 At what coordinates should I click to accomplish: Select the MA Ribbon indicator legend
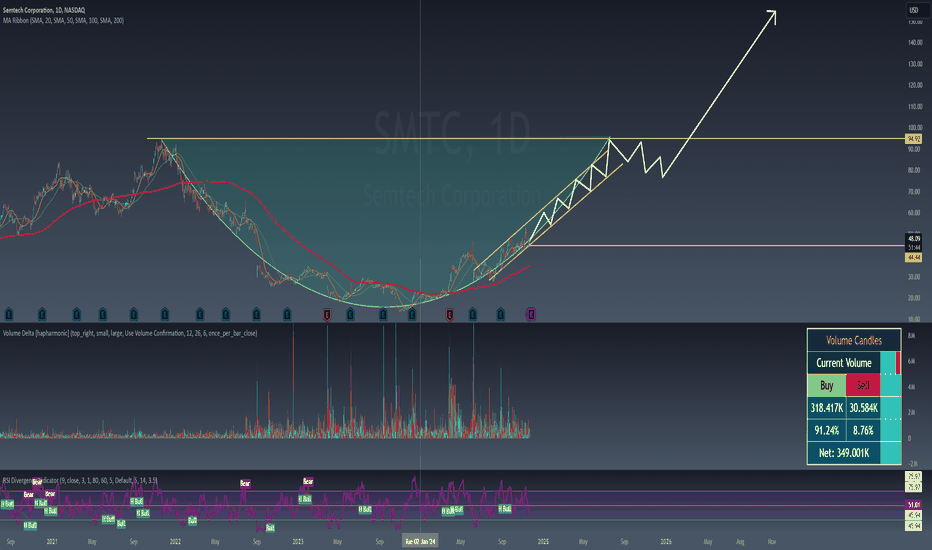tap(63, 20)
